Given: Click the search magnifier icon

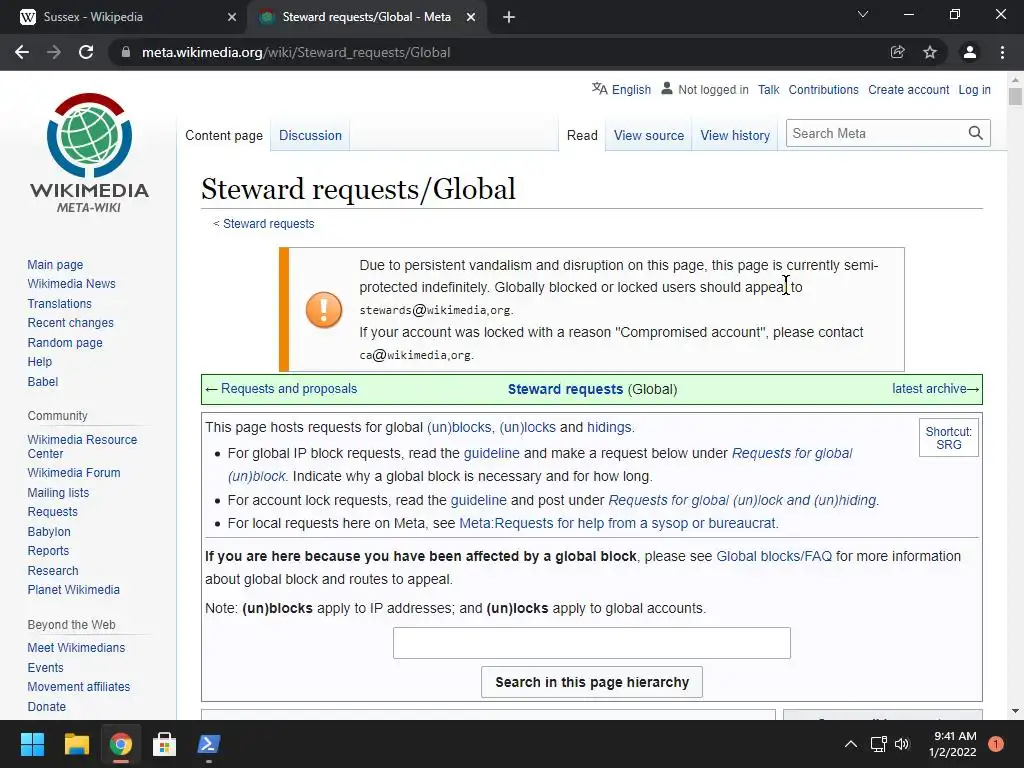Looking at the screenshot, I should coord(976,133).
